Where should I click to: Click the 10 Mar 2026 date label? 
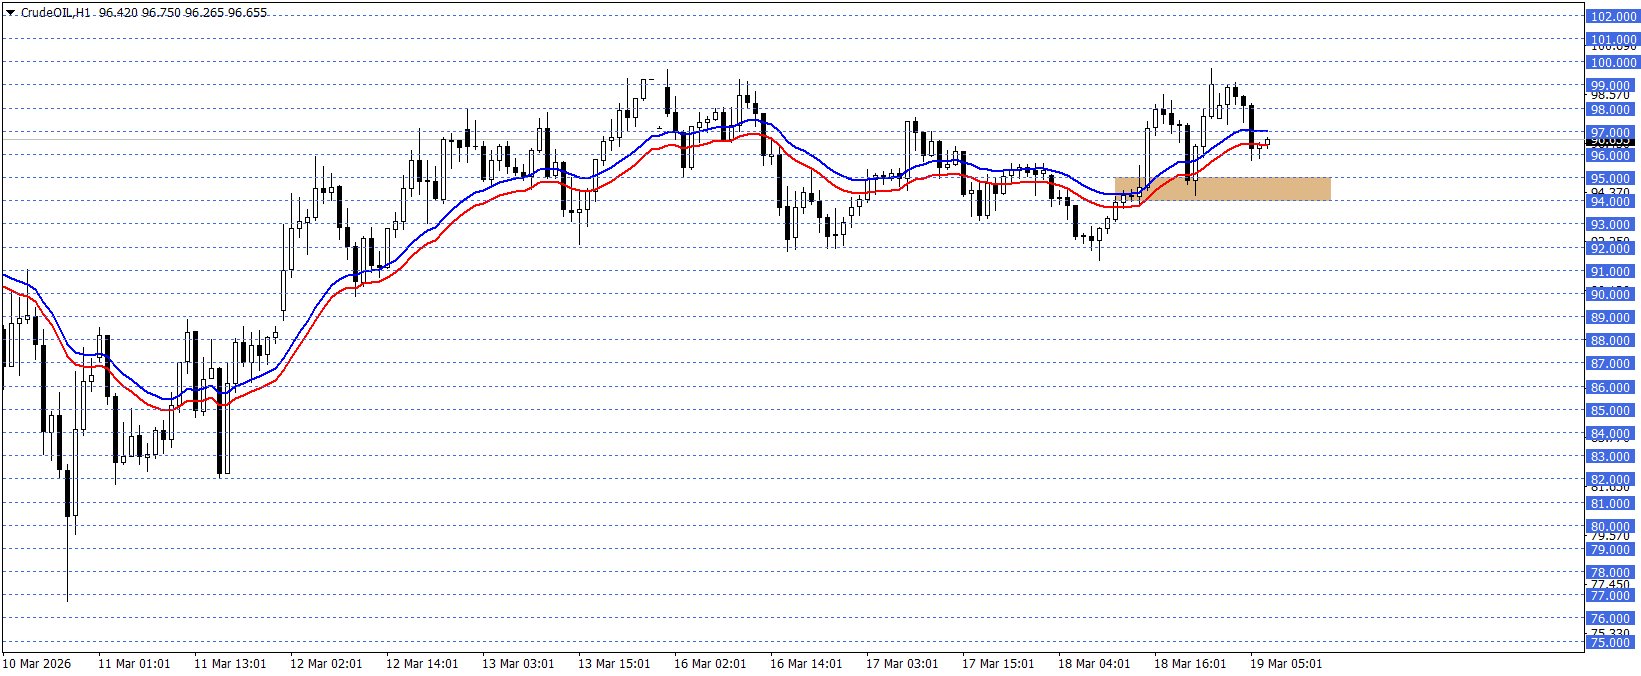click(37, 664)
